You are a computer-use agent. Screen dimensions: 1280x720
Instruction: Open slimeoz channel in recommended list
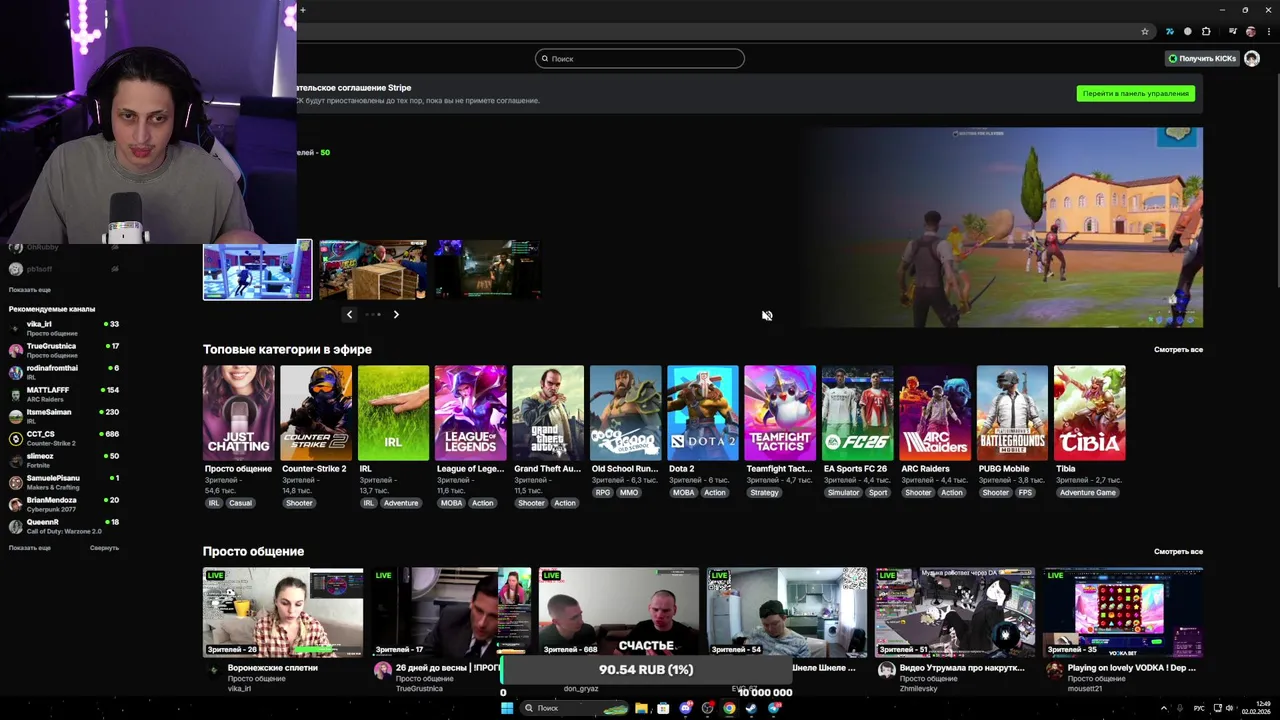click(63, 460)
